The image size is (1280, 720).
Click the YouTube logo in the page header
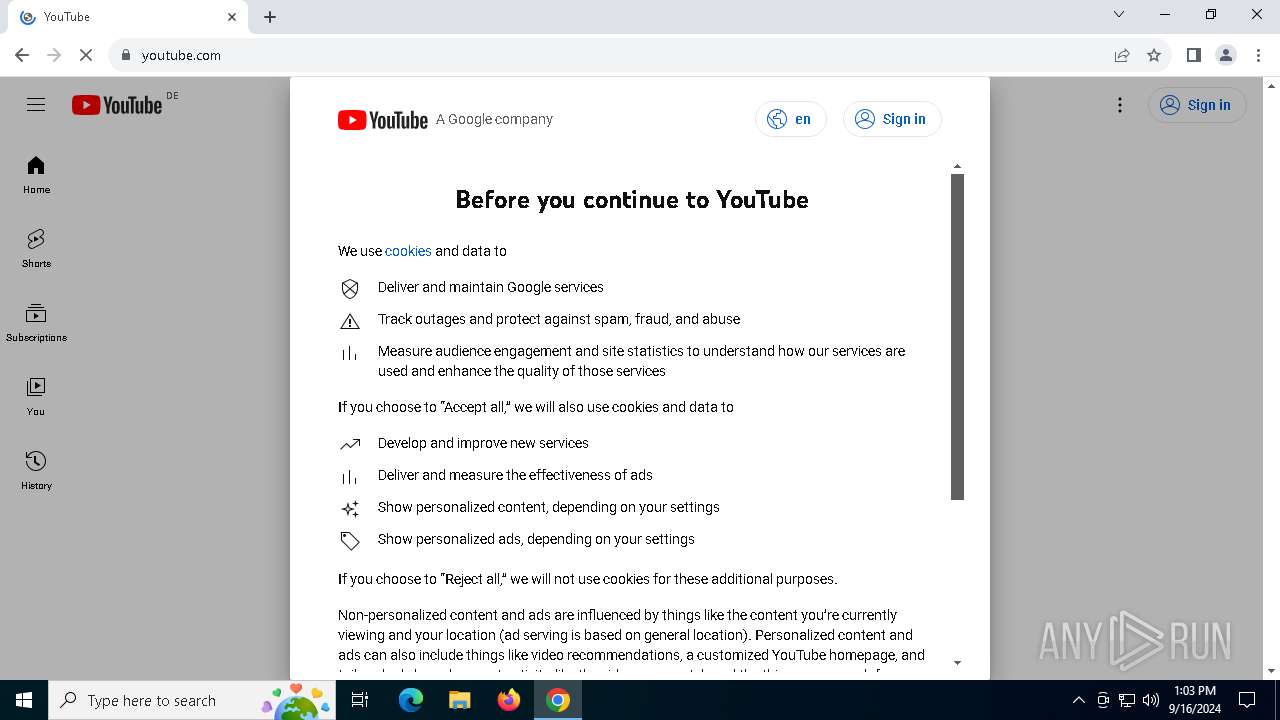pyautogui.click(x=117, y=105)
